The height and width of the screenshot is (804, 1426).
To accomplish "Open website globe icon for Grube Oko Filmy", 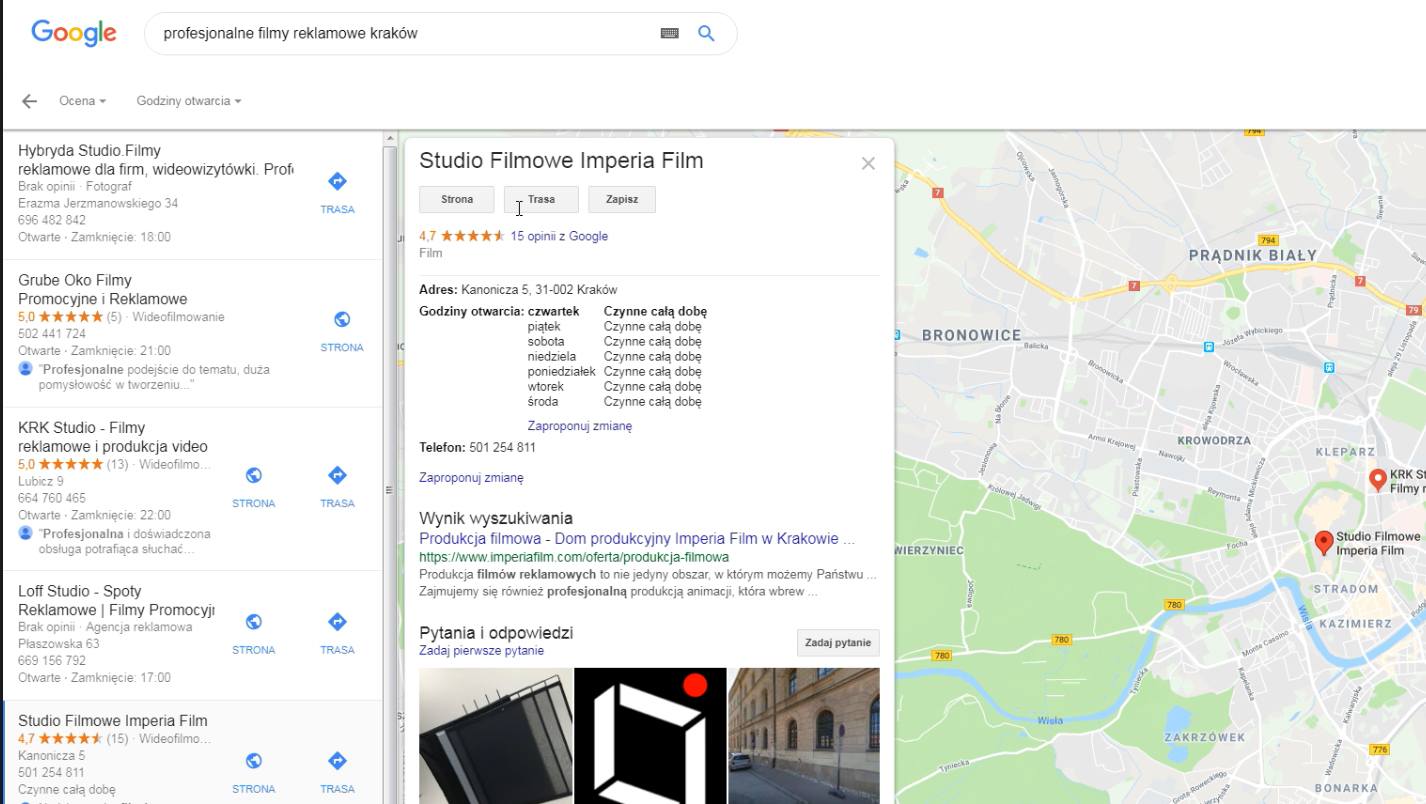I will 342,319.
